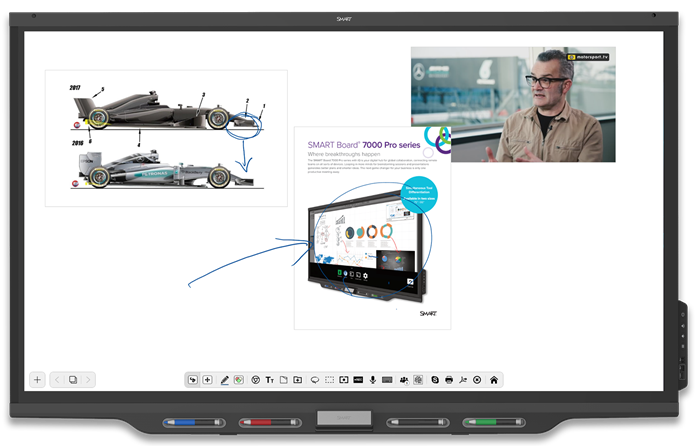Open the text tool marked Tt

(269, 380)
